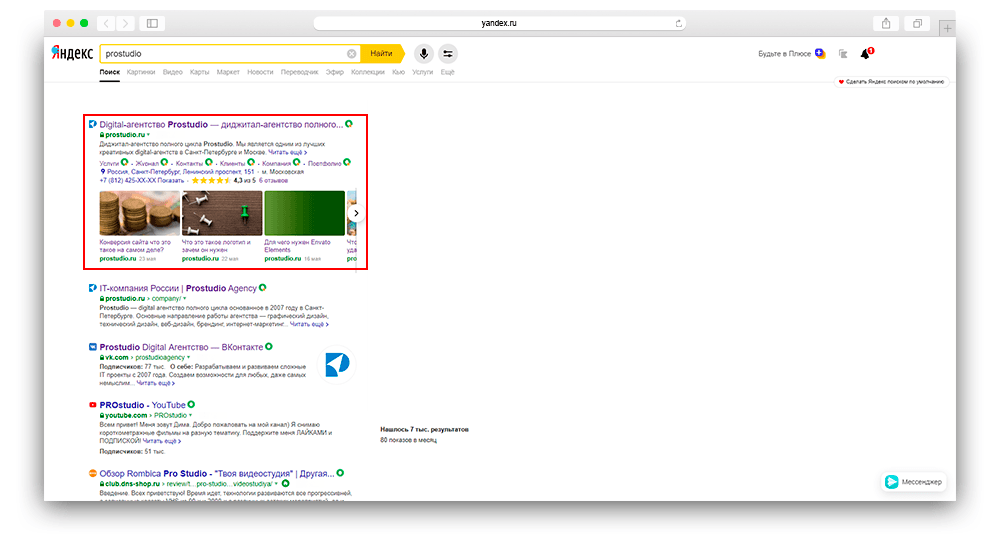
Task: Show all Safari tabs overview
Action: (916, 24)
